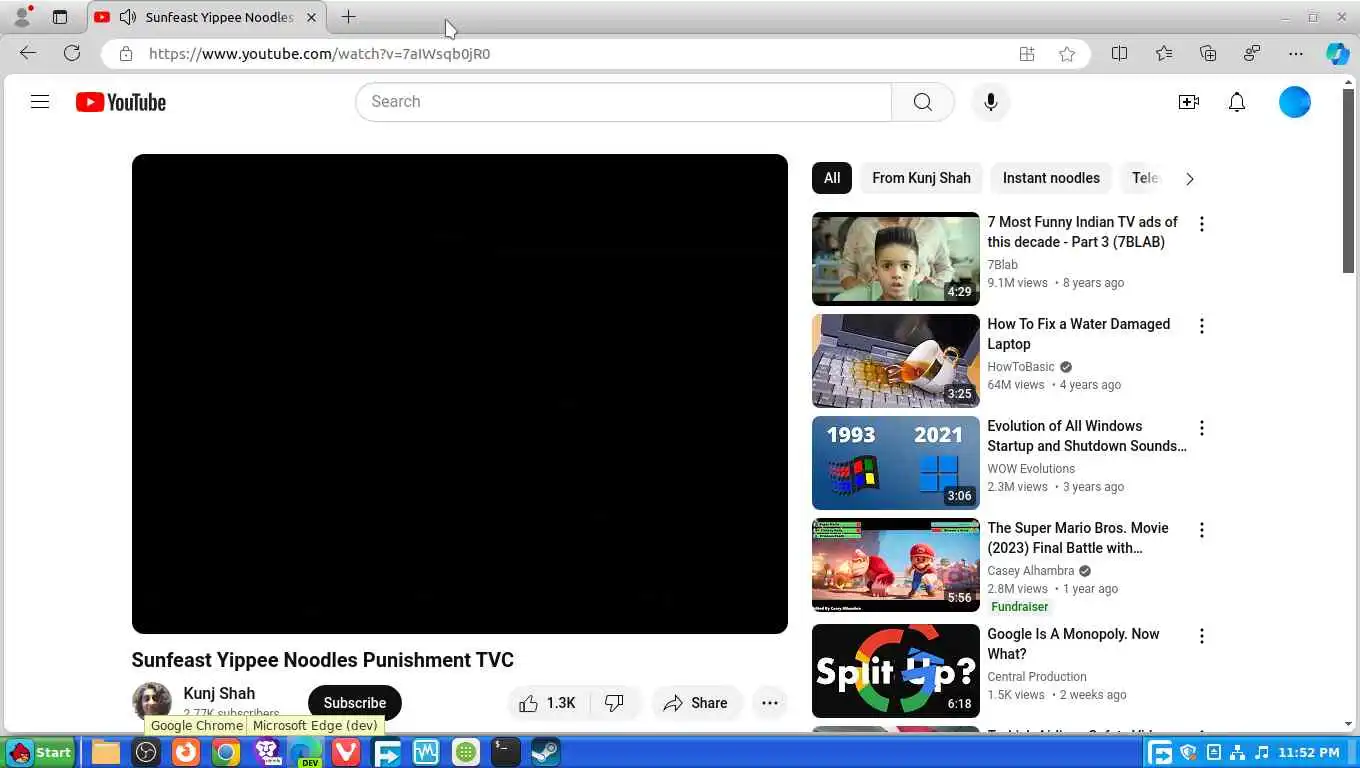The height and width of the screenshot is (768, 1360).
Task: Close the Sunfeast Yippee Noodles tab
Action: point(311,17)
